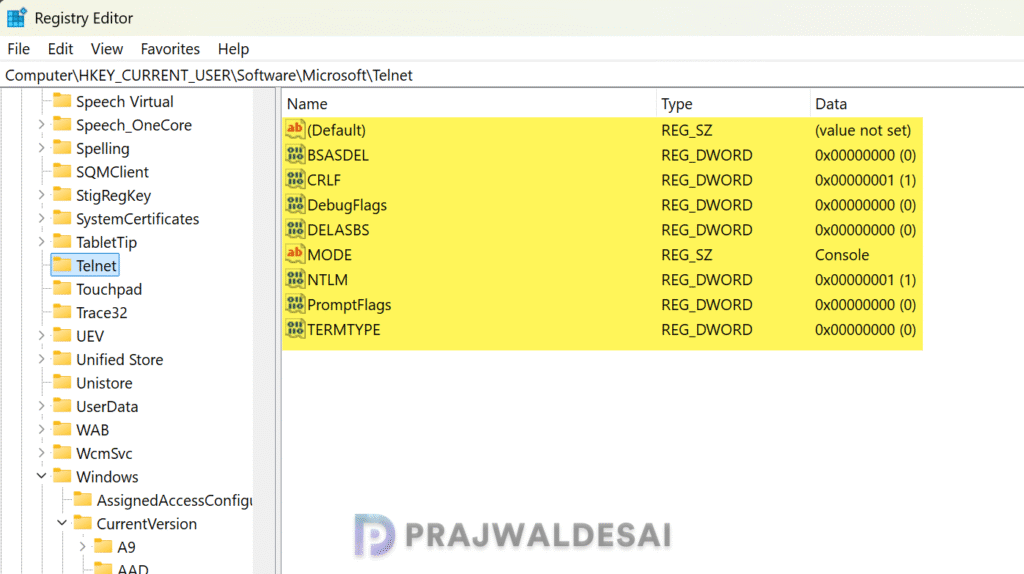1024x574 pixels.
Task: Open the Edit menu
Action: pyautogui.click(x=60, y=49)
